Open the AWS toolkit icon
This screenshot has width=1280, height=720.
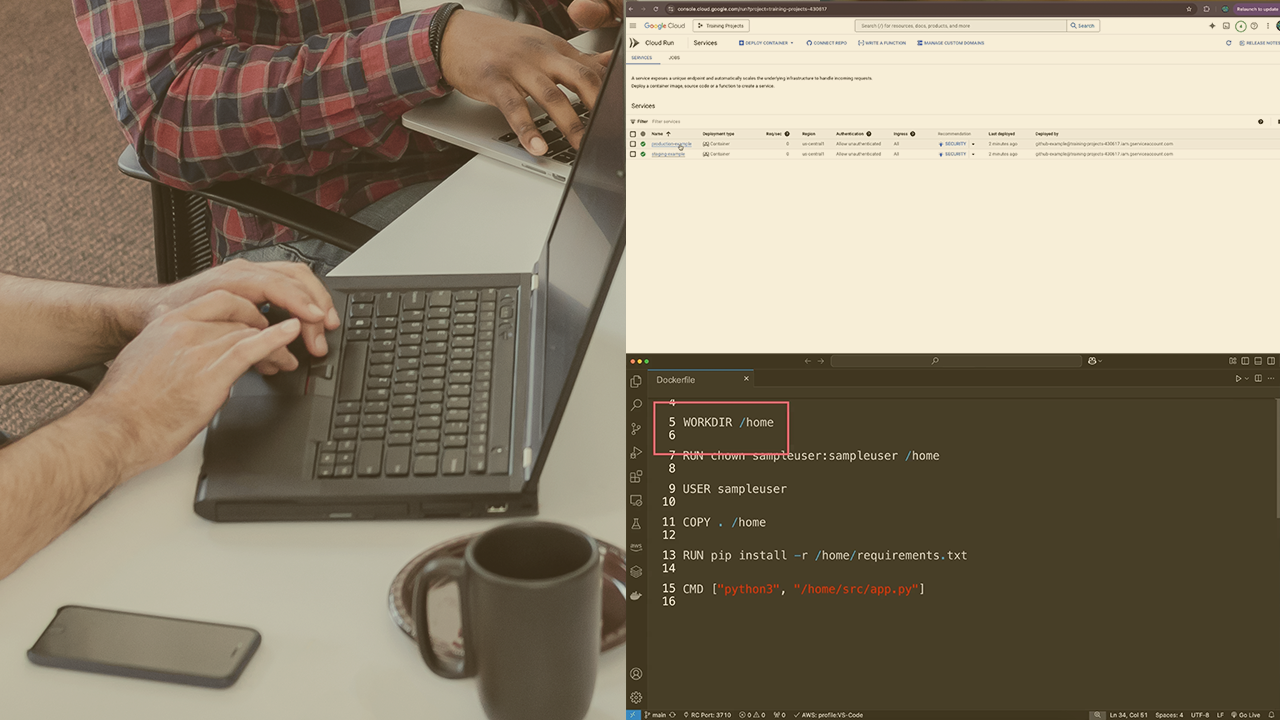coord(636,547)
